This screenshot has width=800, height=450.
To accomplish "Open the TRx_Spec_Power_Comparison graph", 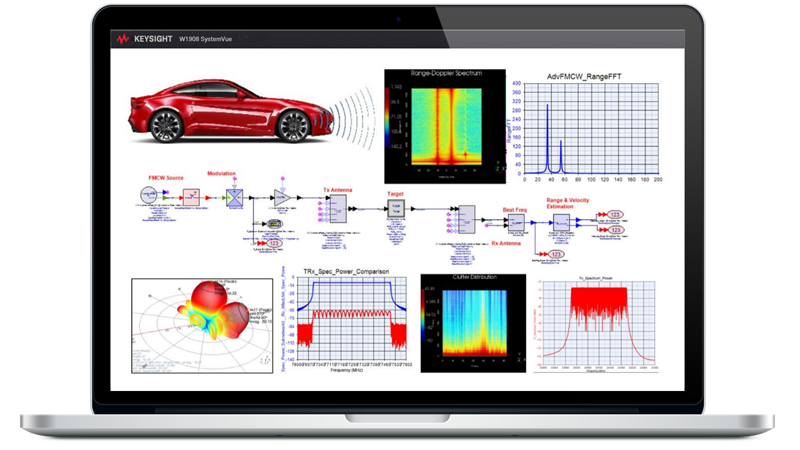I will [346, 318].
